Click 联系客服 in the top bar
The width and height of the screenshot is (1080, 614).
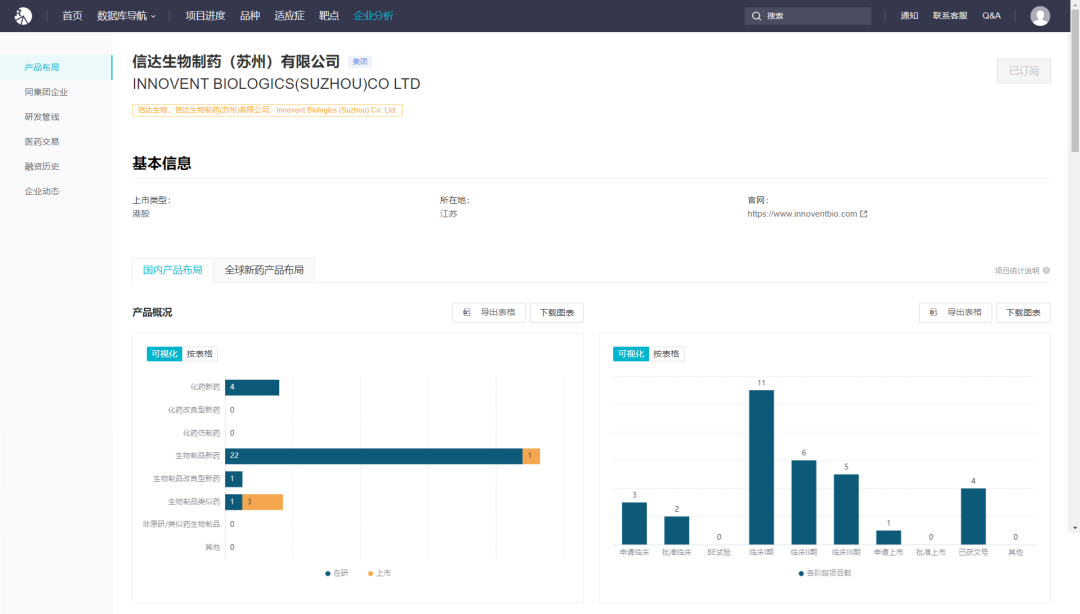(x=950, y=16)
